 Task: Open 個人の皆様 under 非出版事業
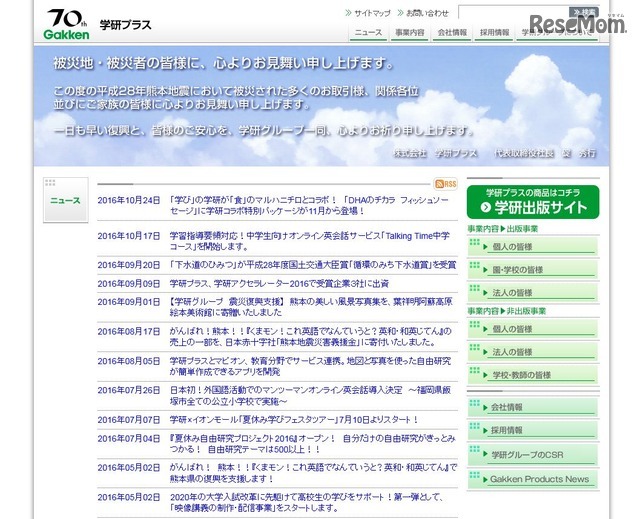pos(532,329)
